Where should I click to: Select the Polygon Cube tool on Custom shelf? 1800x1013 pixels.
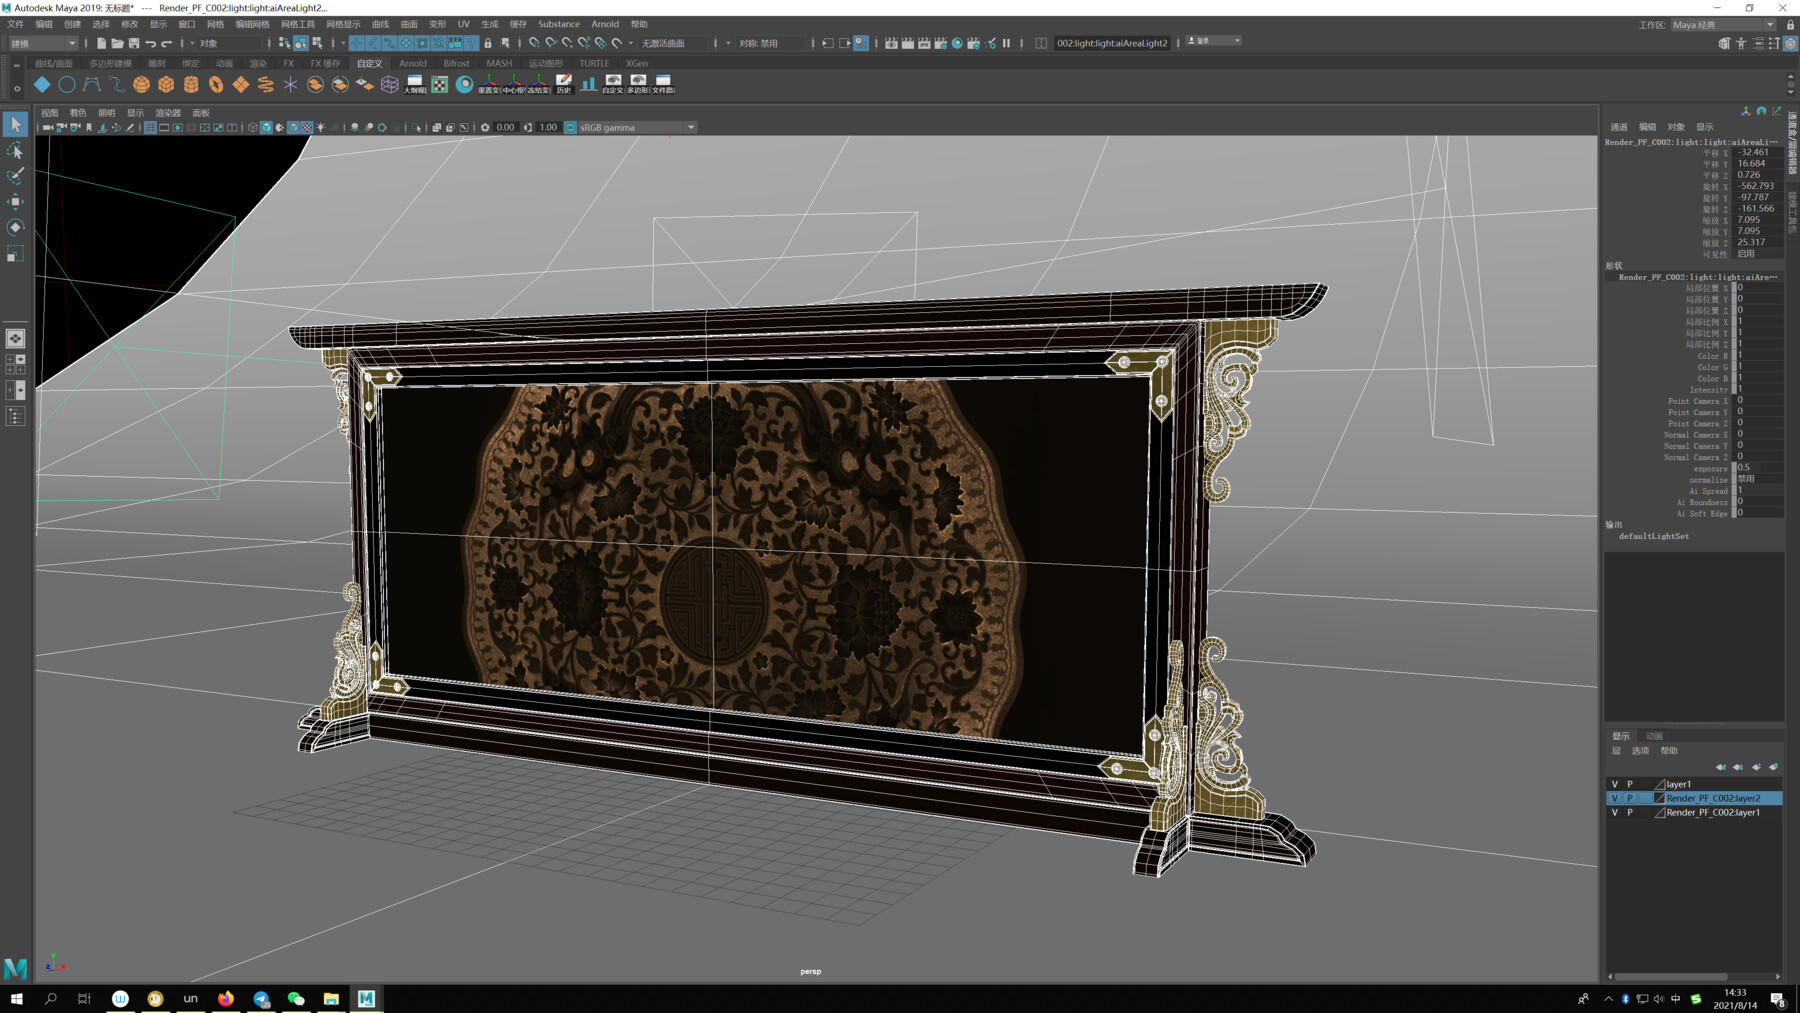(x=166, y=85)
